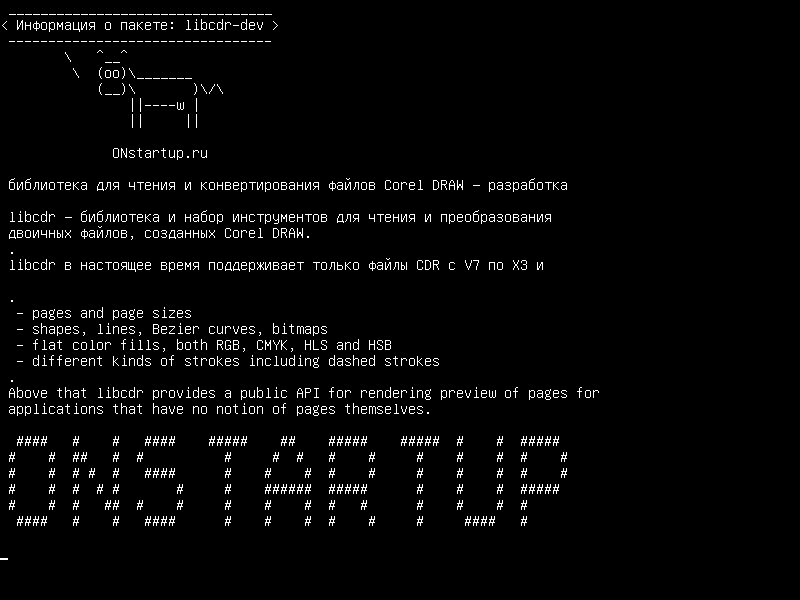Click '- different kinds of strokes' line
This screenshot has height=600, width=800.
click(228, 361)
